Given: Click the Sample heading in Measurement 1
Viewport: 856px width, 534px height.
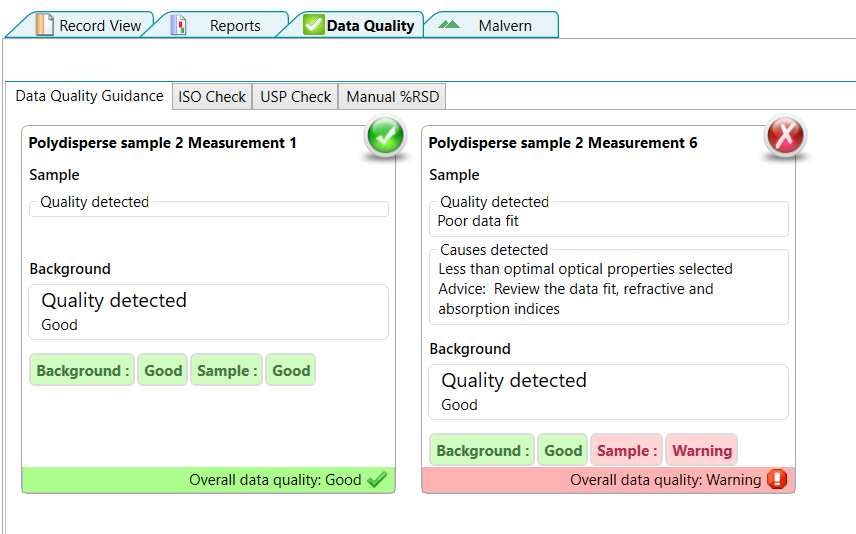Looking at the screenshot, I should point(55,175).
